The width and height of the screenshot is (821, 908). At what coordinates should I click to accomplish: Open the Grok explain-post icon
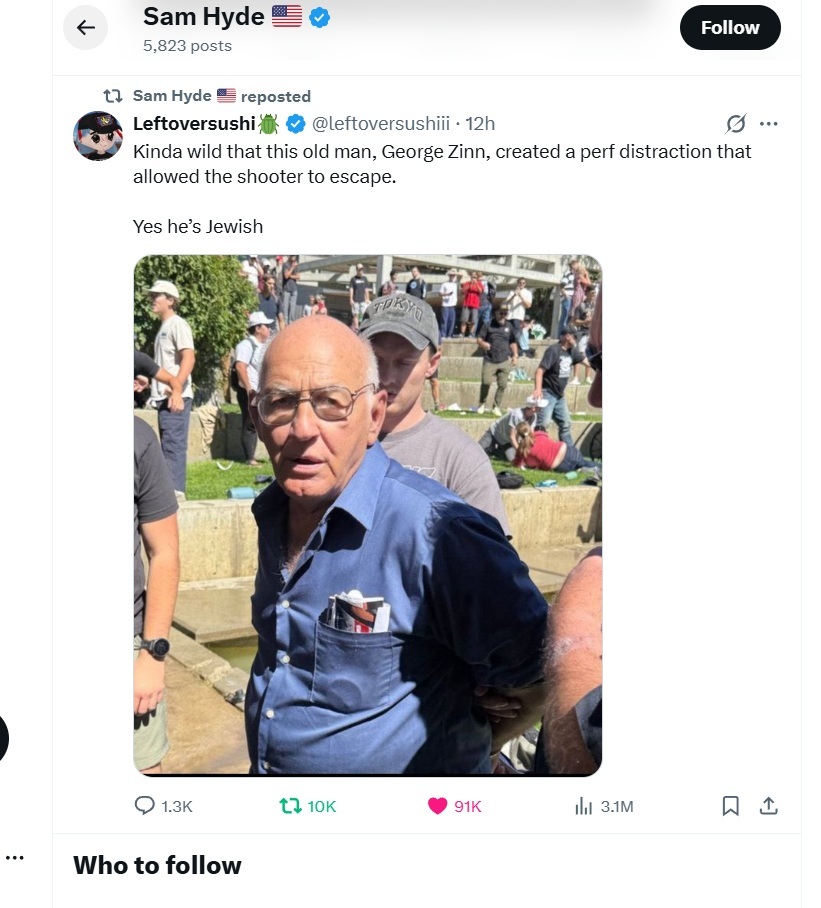click(x=735, y=123)
